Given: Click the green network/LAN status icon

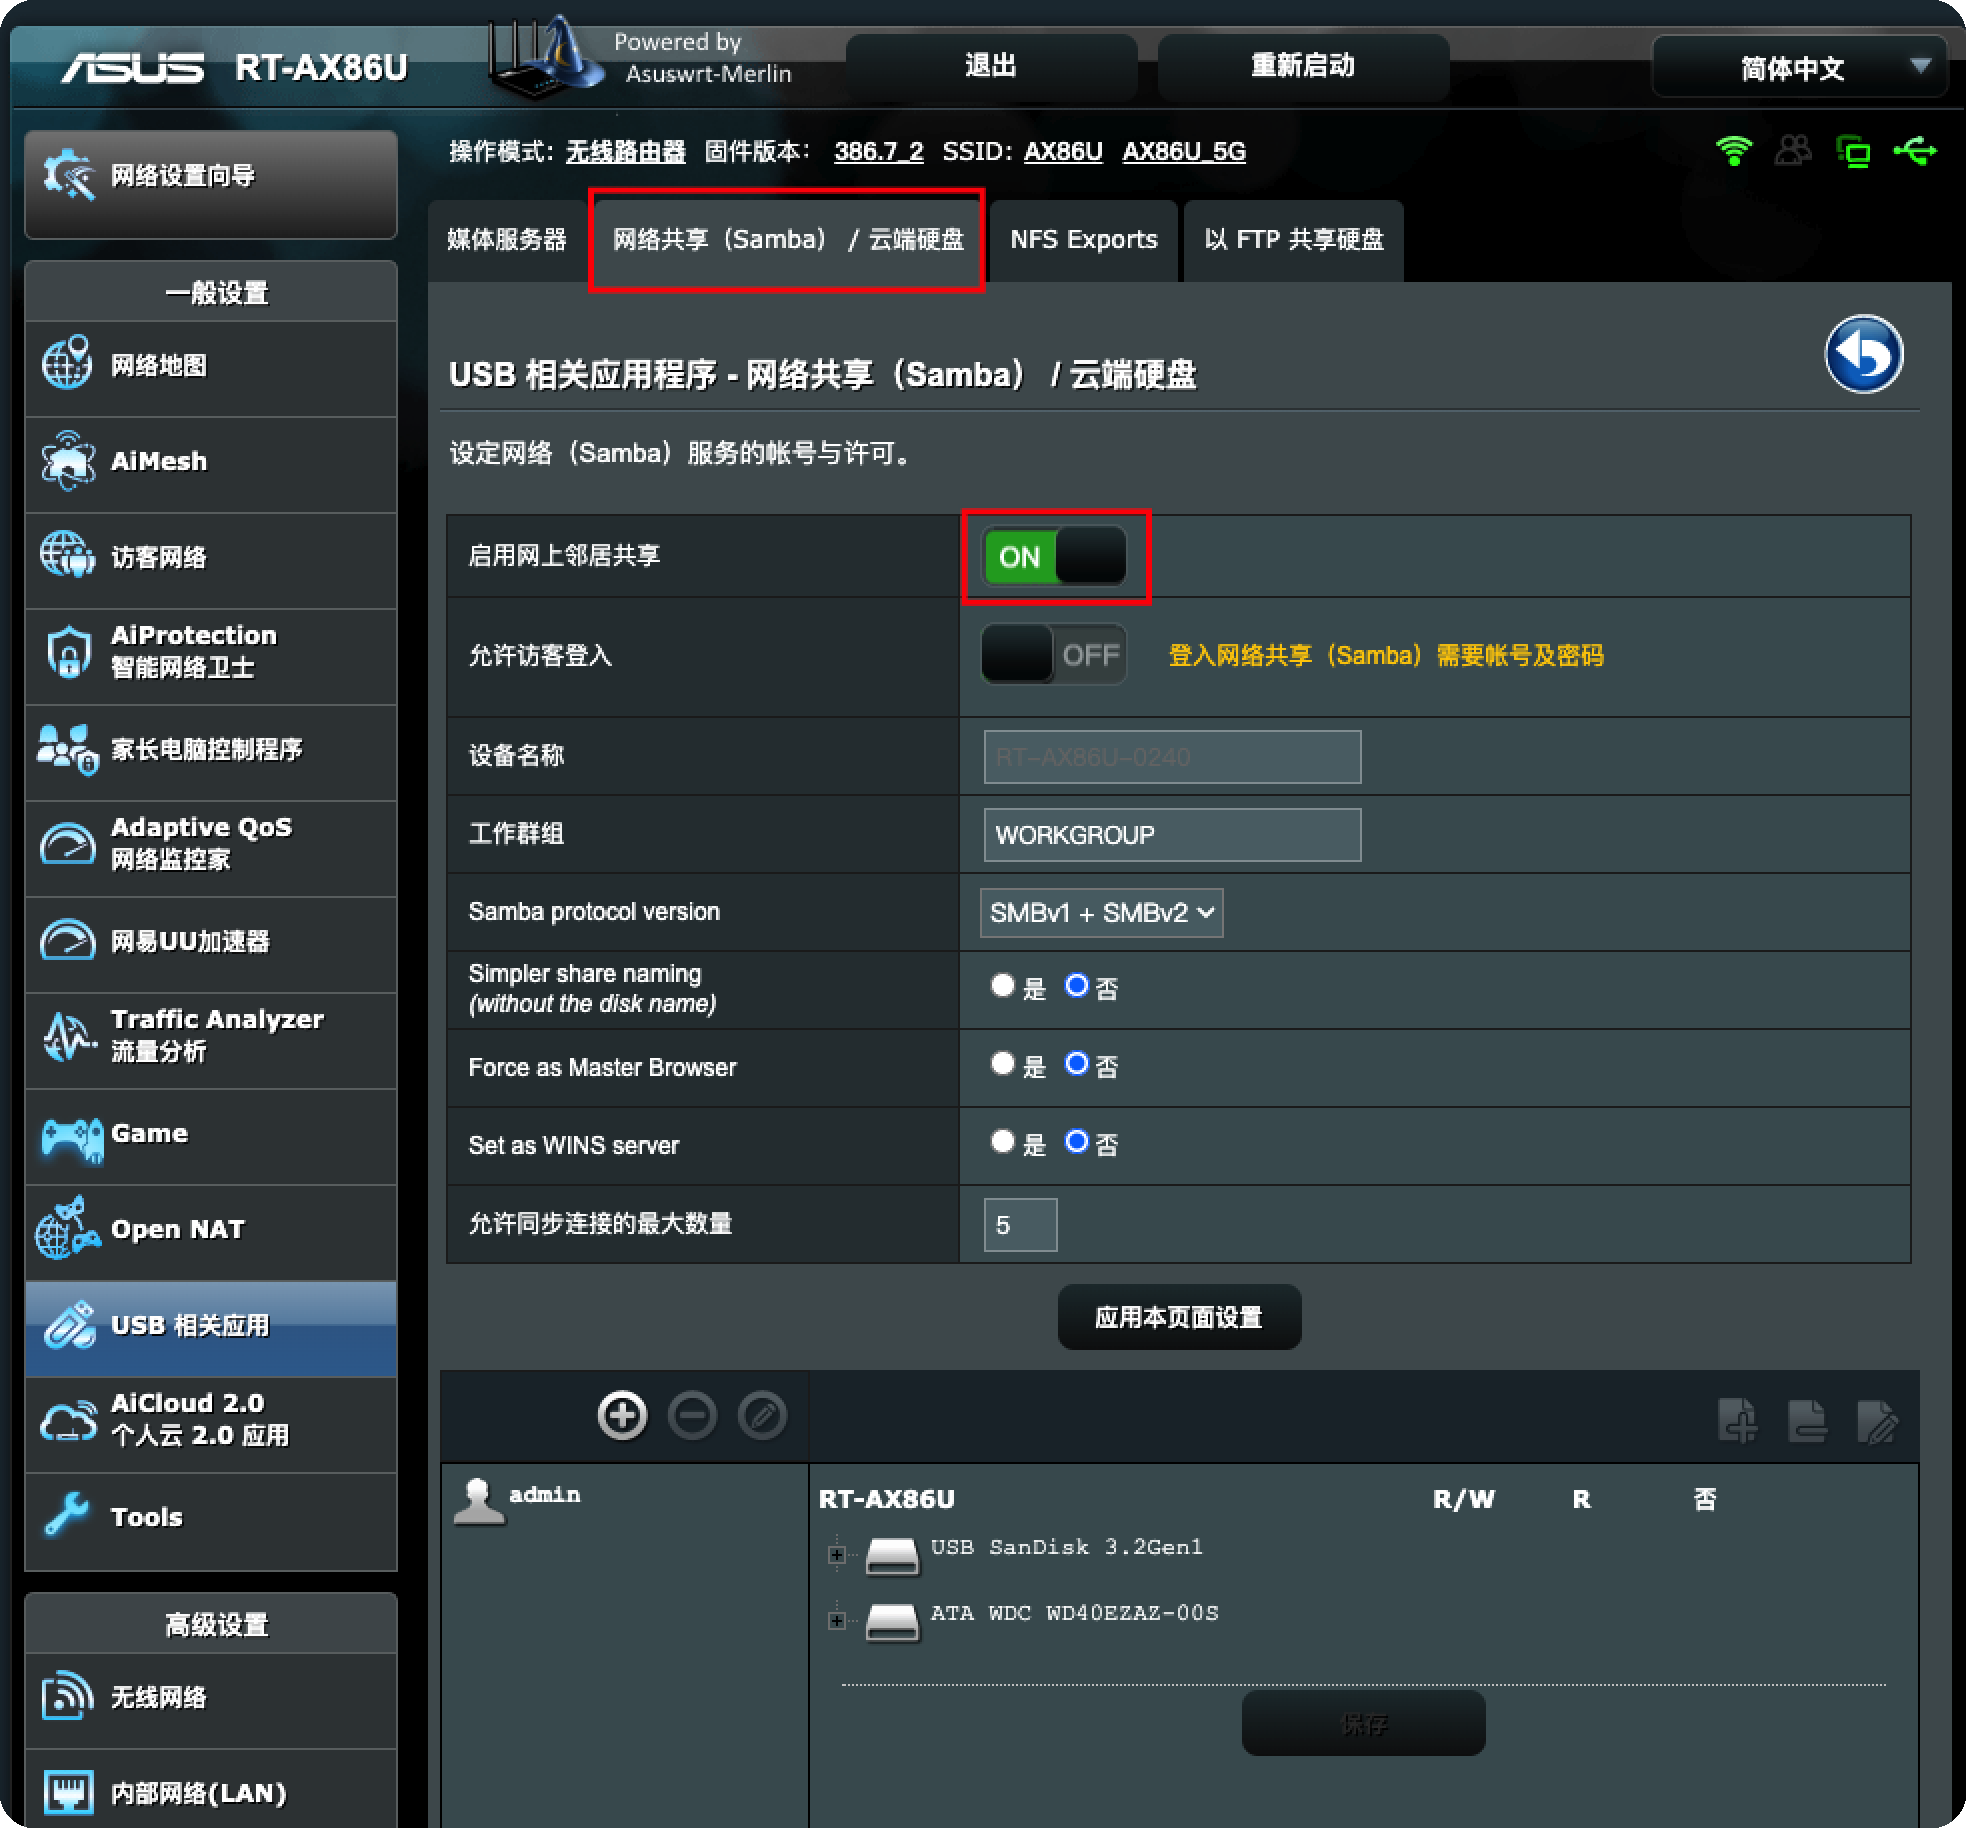Looking at the screenshot, I should (1853, 151).
